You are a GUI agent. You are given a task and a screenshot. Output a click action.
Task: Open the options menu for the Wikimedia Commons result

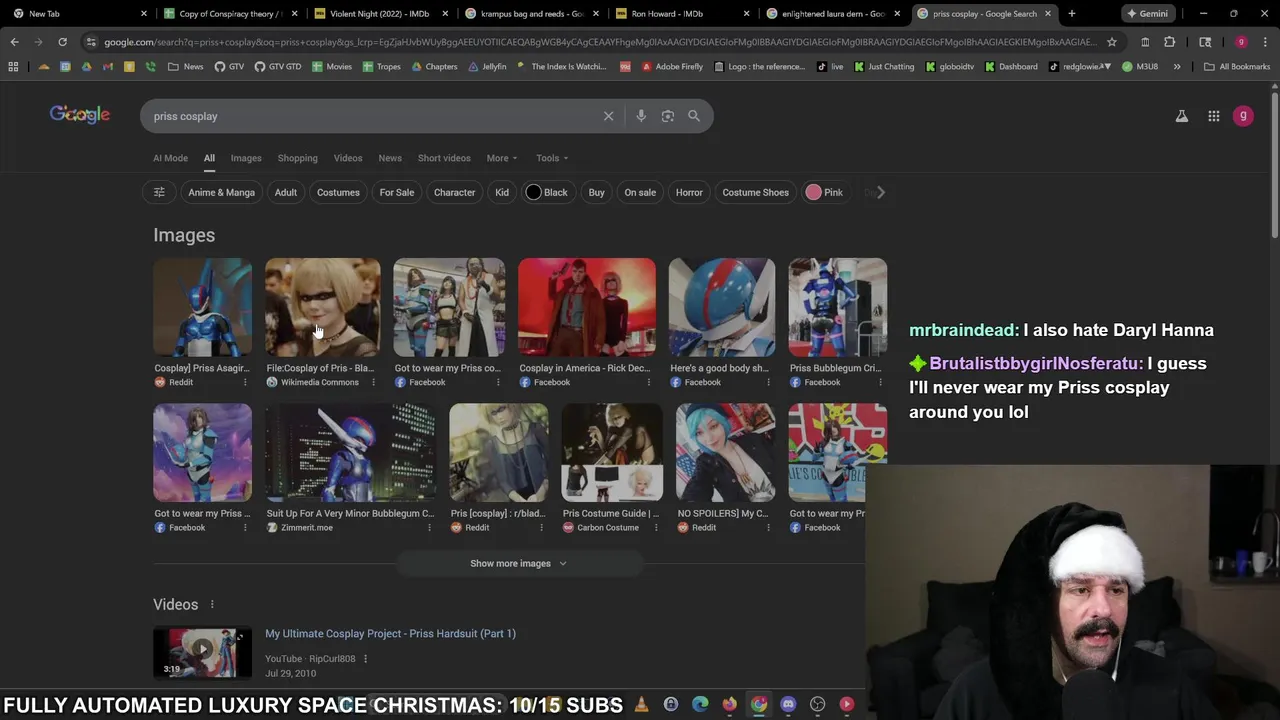[x=373, y=382]
